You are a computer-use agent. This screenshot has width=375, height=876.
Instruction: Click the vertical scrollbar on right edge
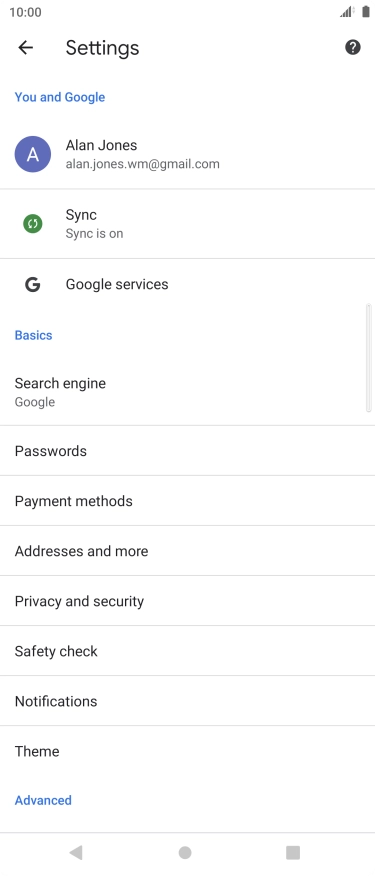(368, 358)
